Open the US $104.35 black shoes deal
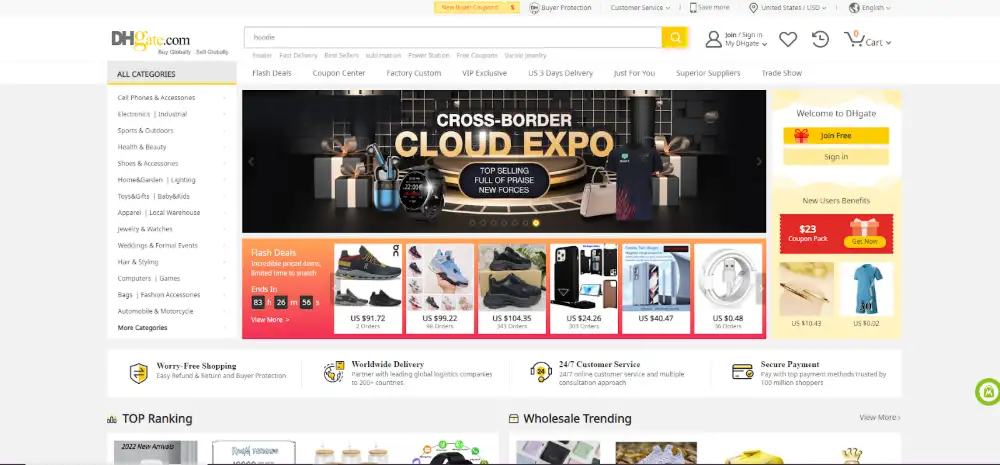The image size is (1000, 465). click(x=512, y=288)
